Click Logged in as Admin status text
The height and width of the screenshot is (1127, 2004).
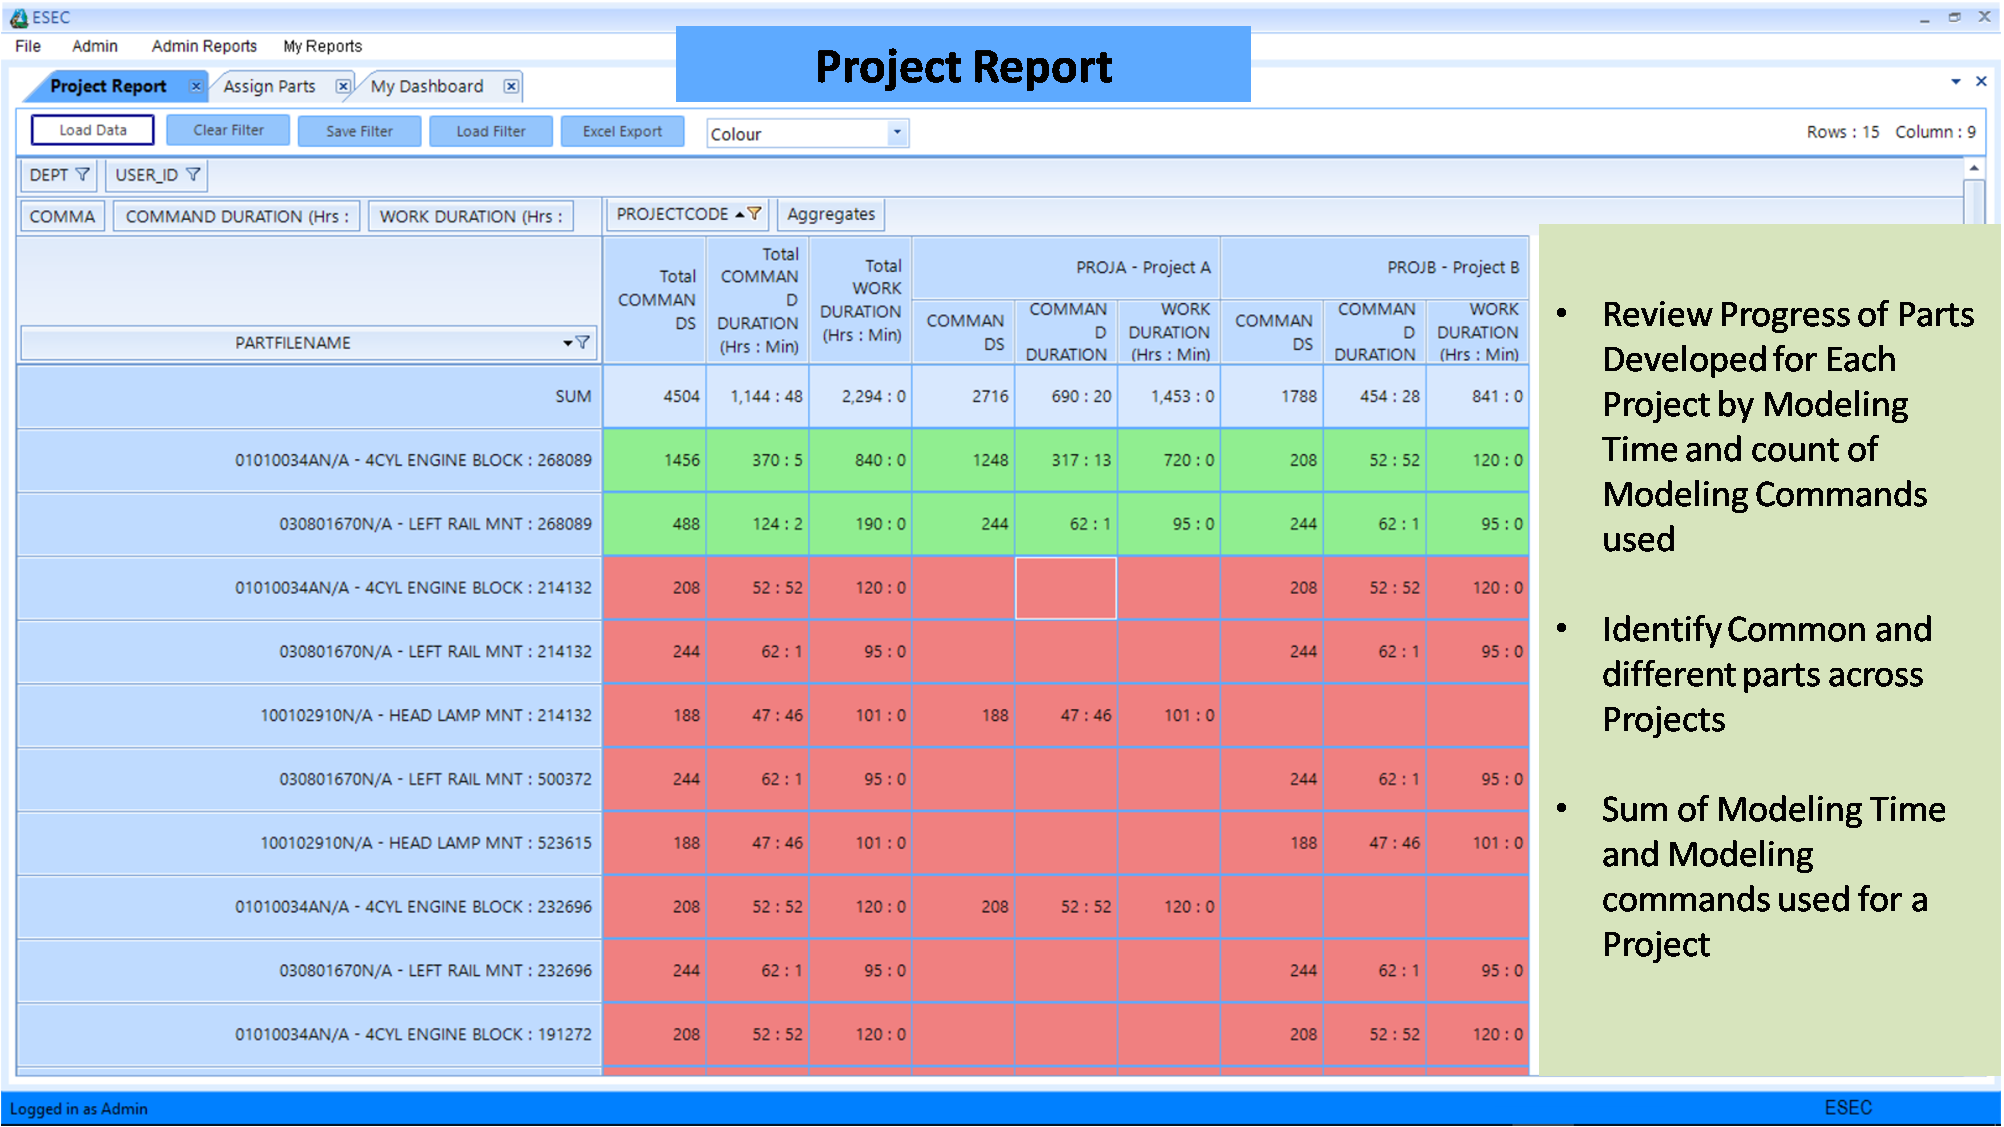coord(79,1109)
